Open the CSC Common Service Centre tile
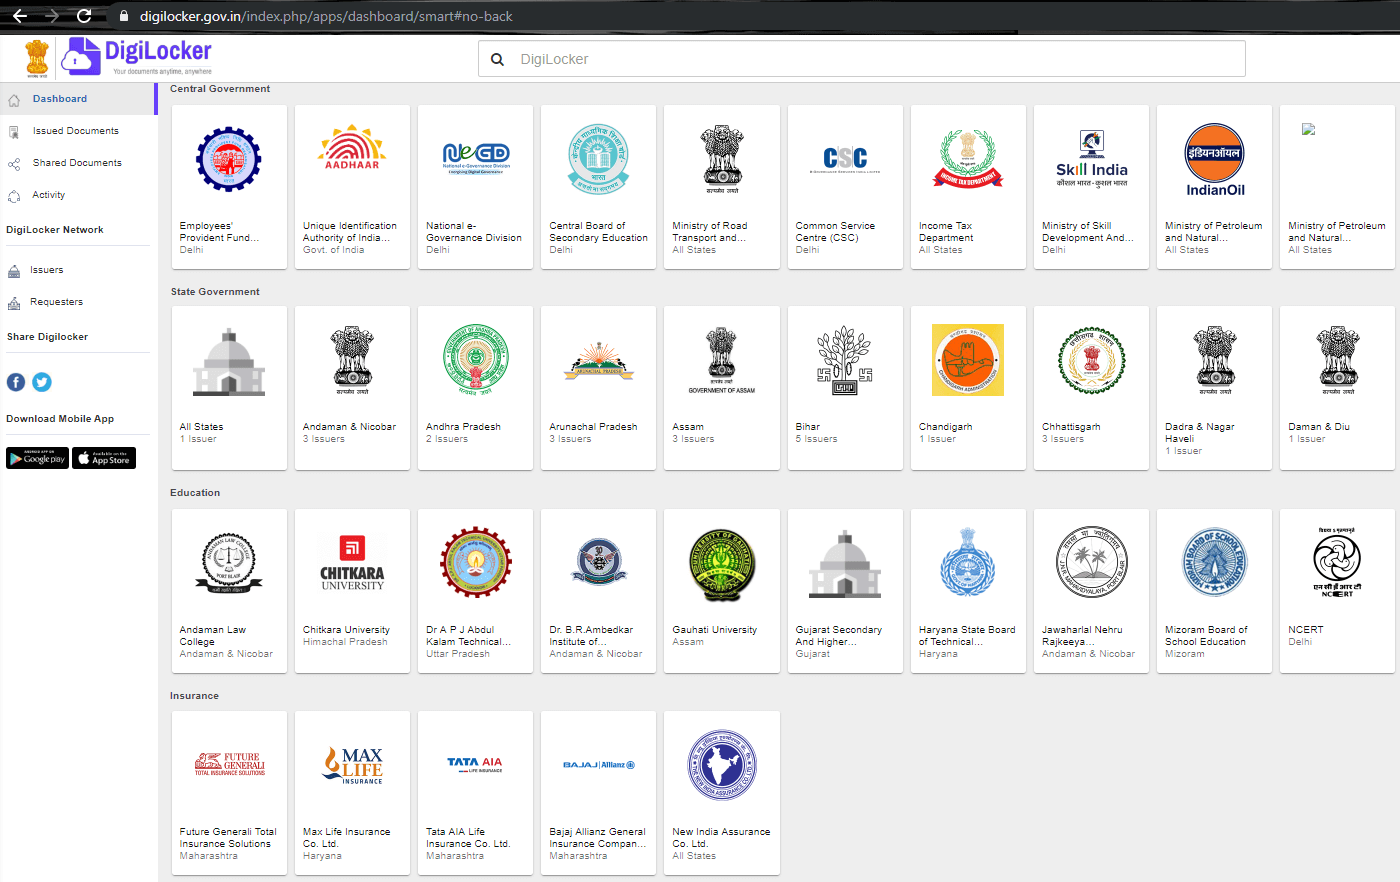Image resolution: width=1400 pixels, height=882 pixels. point(845,186)
